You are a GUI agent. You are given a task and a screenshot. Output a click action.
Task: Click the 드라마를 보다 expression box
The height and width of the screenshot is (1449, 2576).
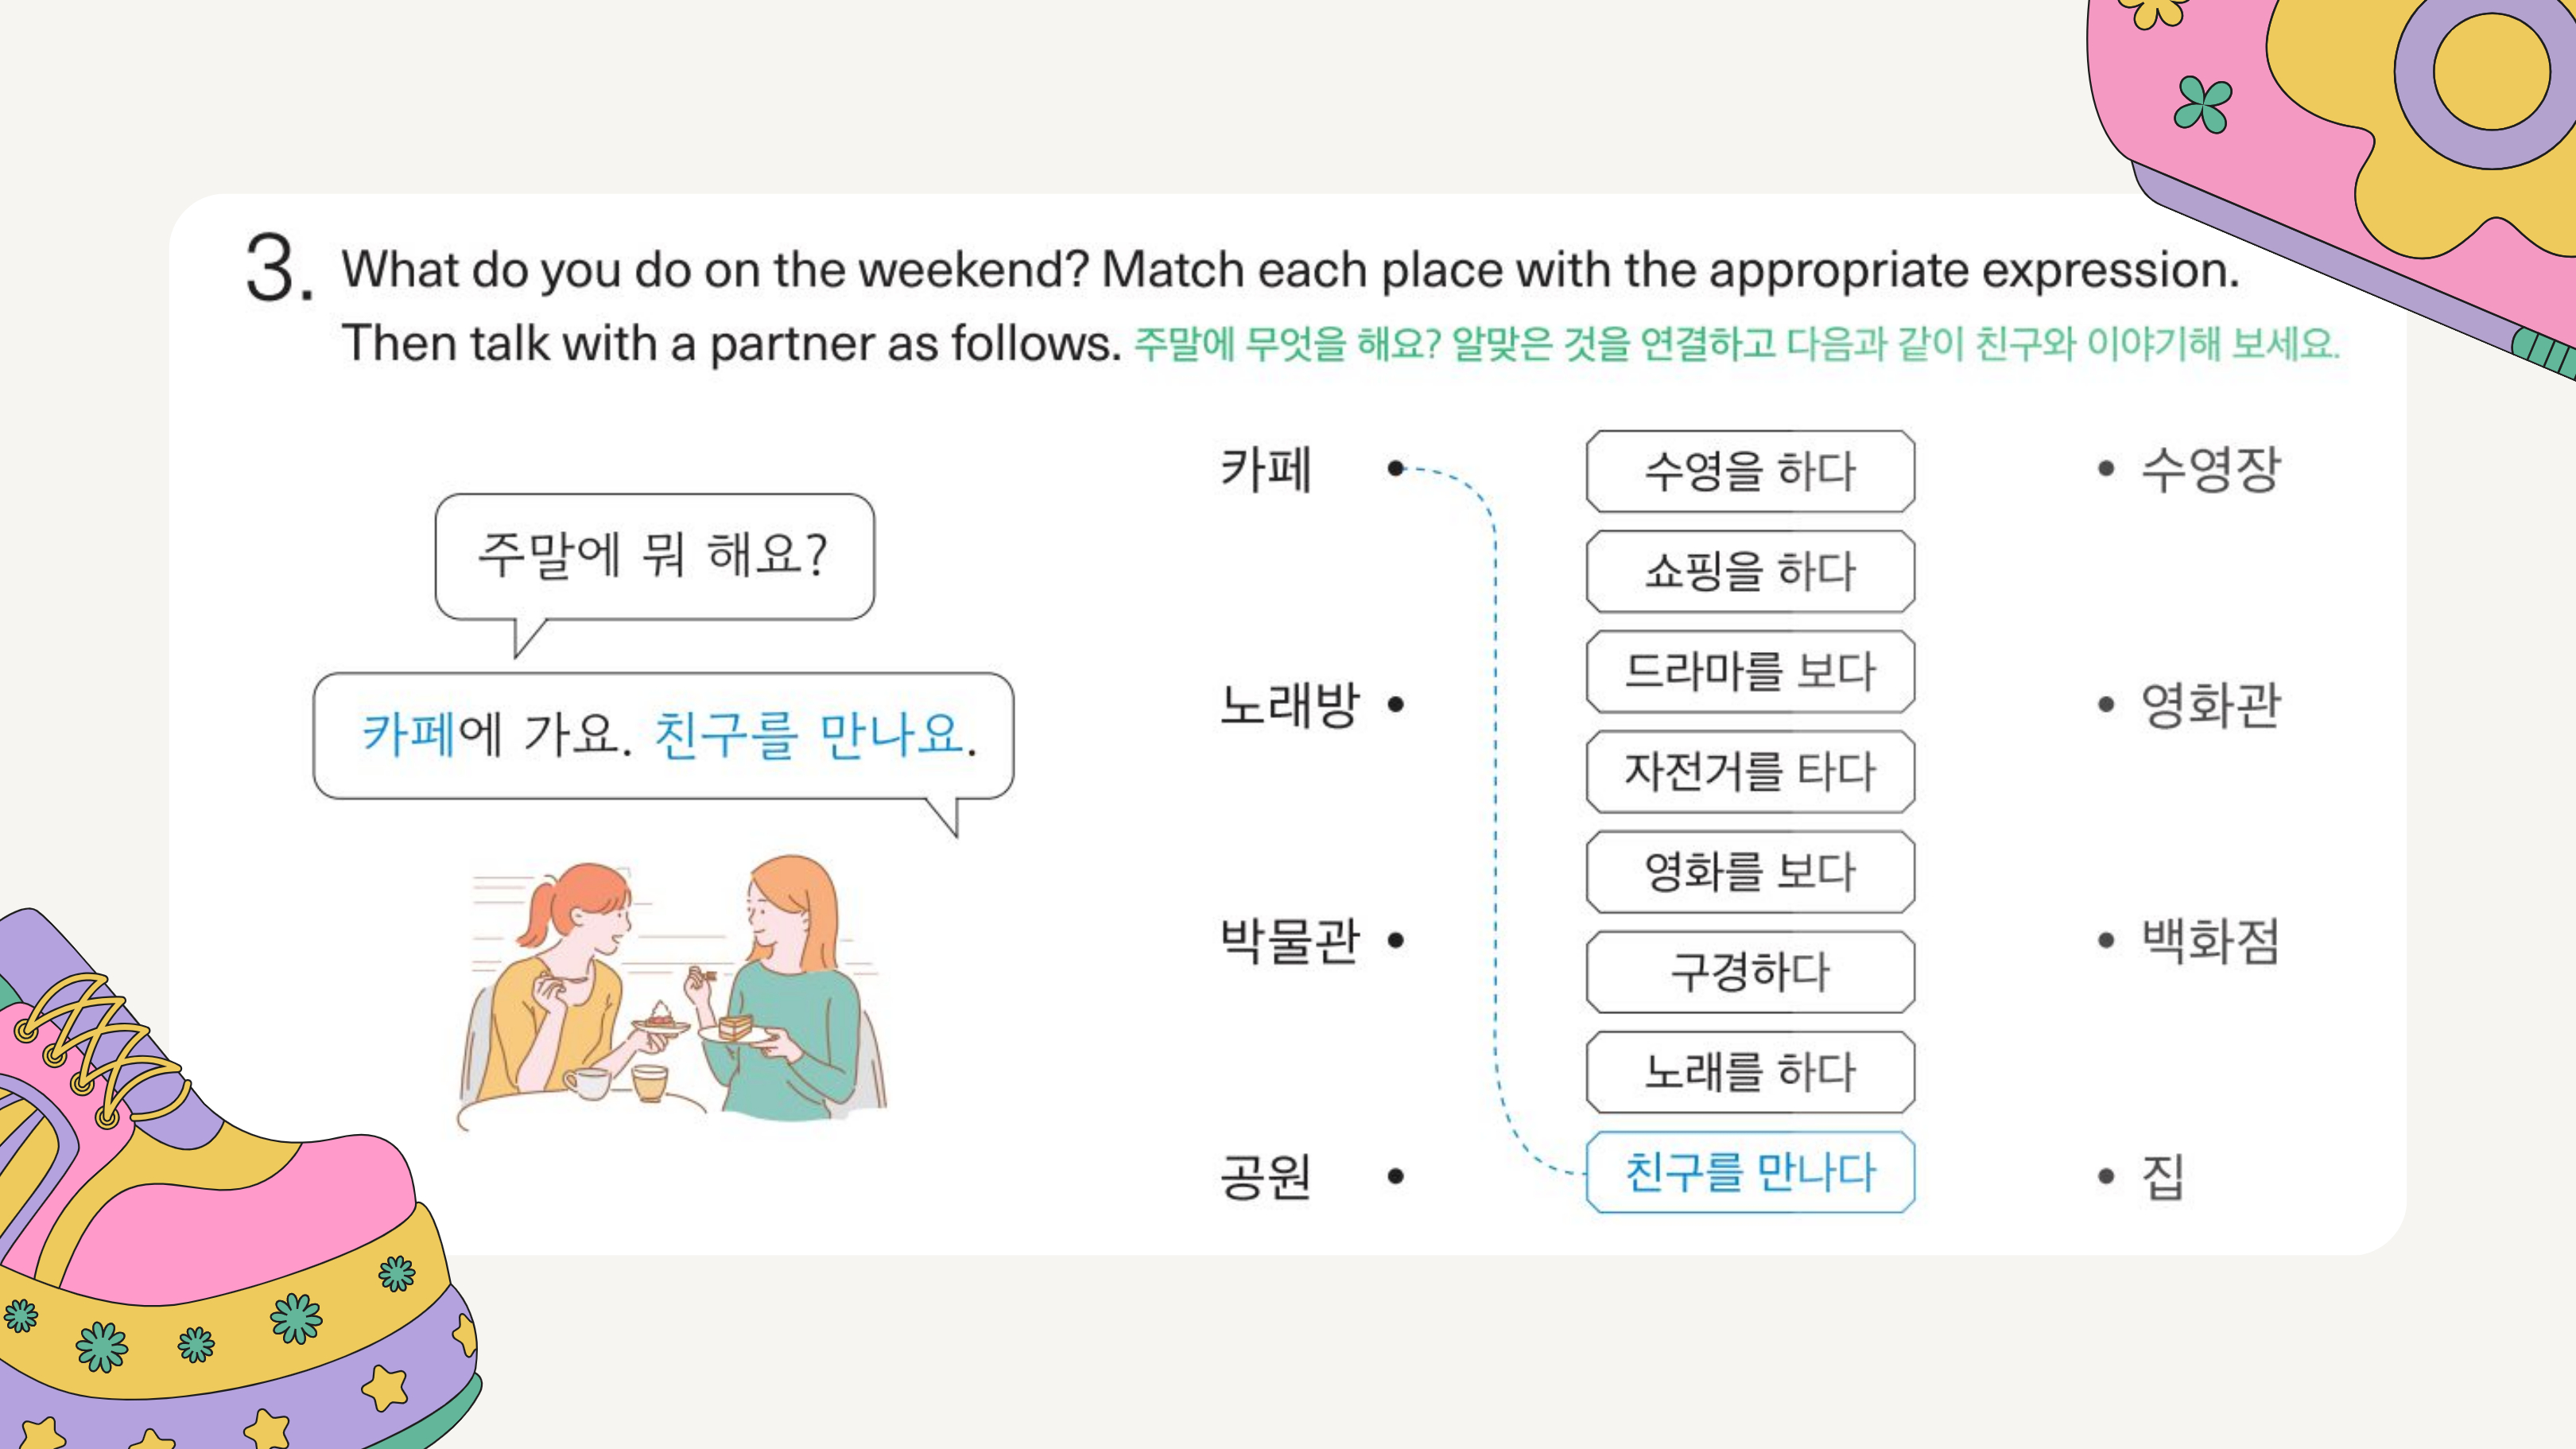(1750, 671)
